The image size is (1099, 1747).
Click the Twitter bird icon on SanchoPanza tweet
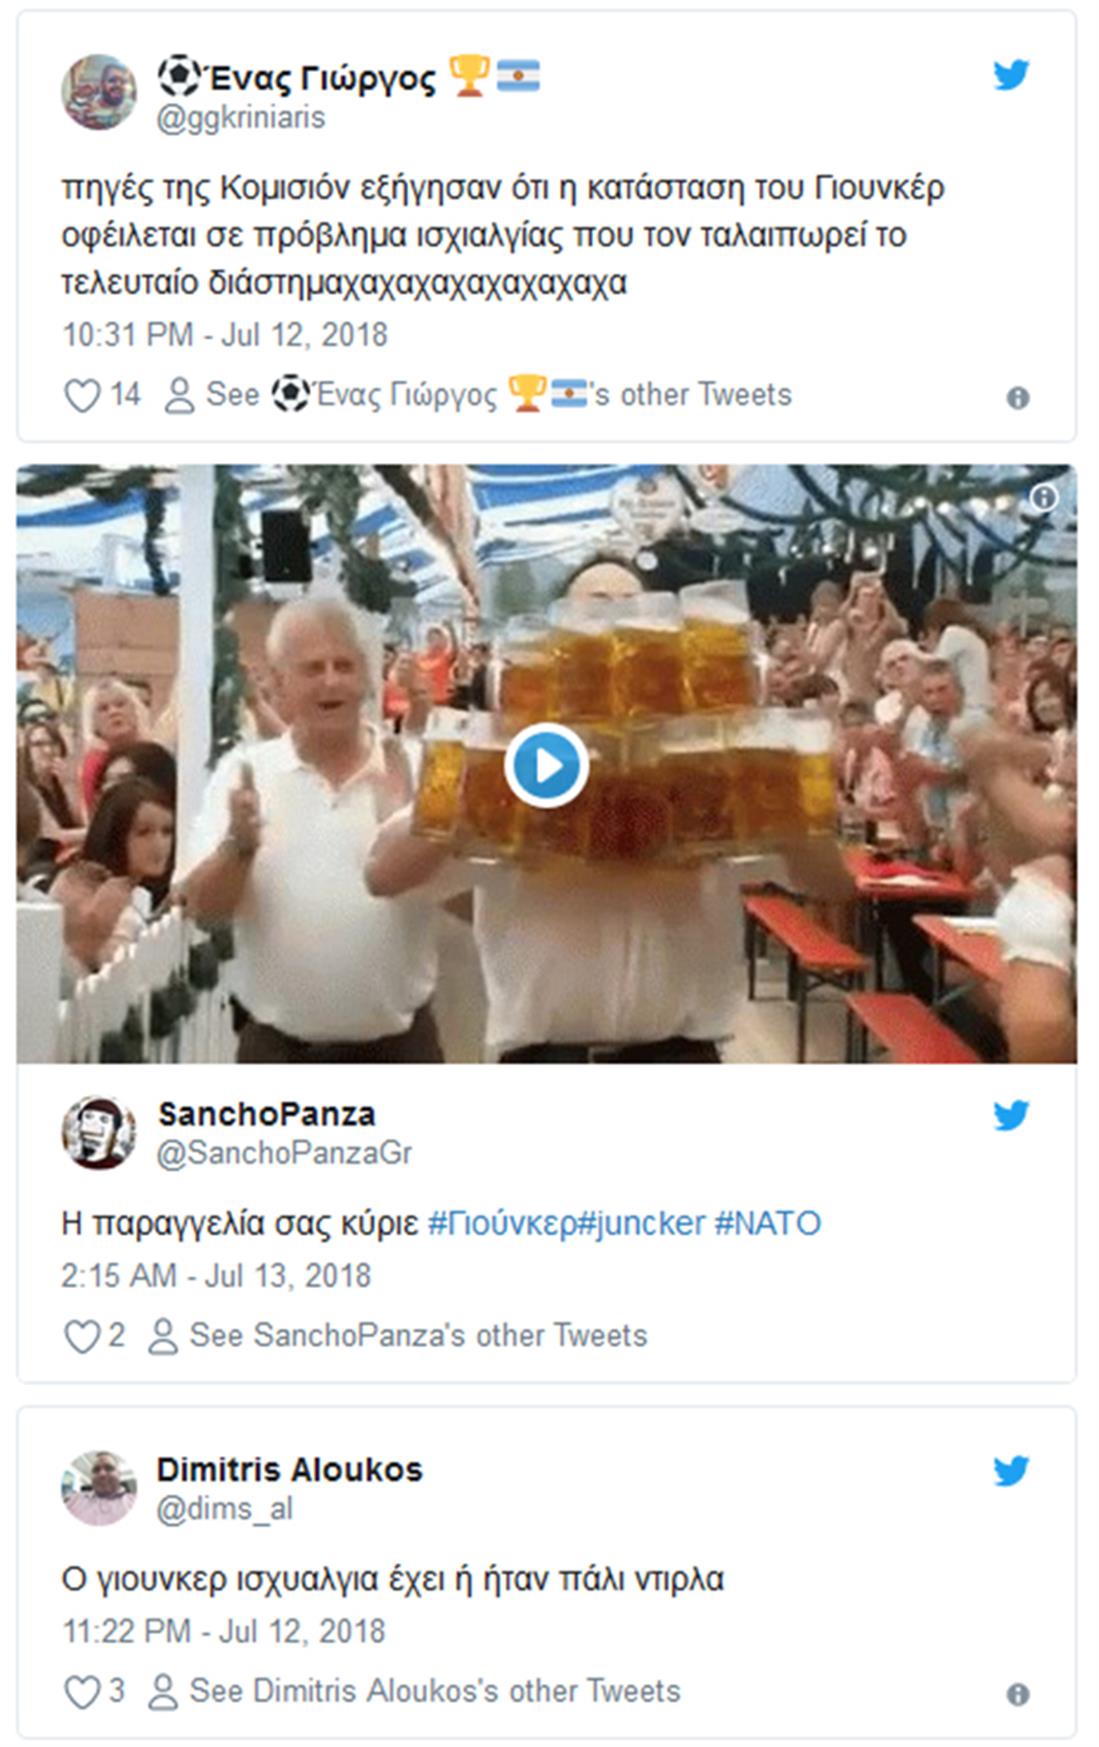click(x=1011, y=1115)
